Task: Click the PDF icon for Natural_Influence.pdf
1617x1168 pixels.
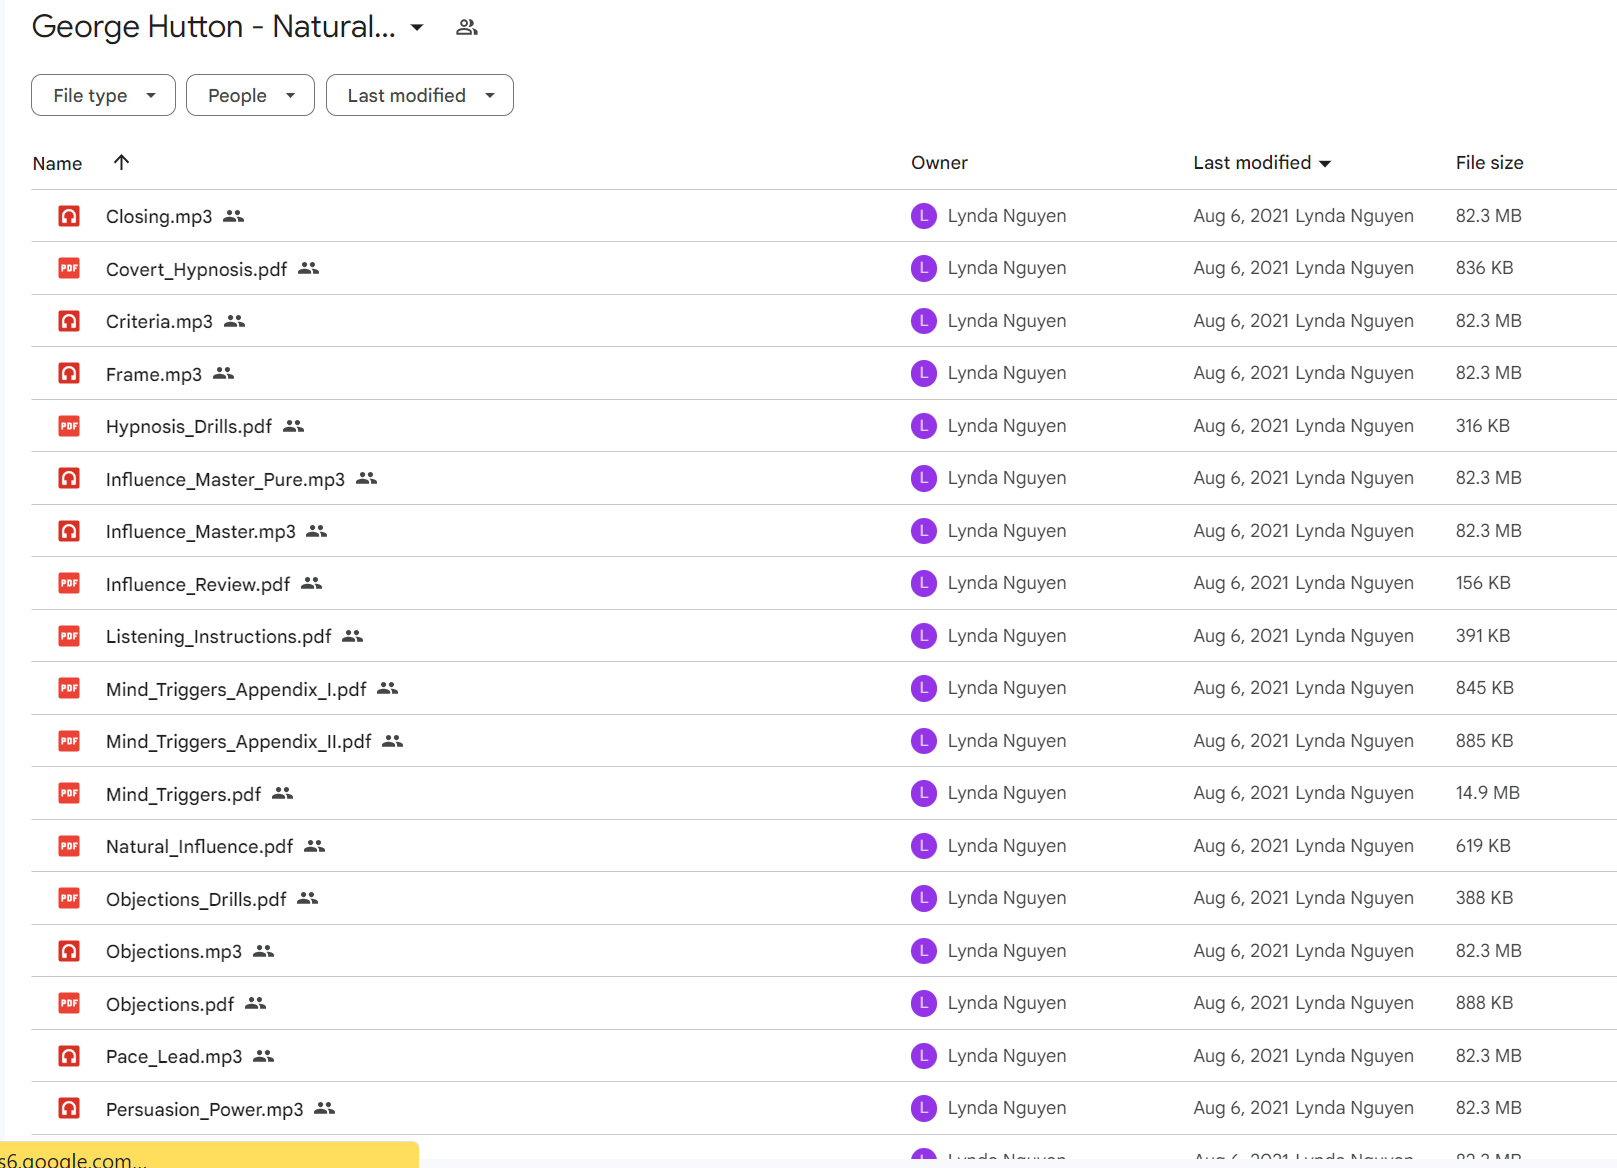Action: [x=69, y=846]
